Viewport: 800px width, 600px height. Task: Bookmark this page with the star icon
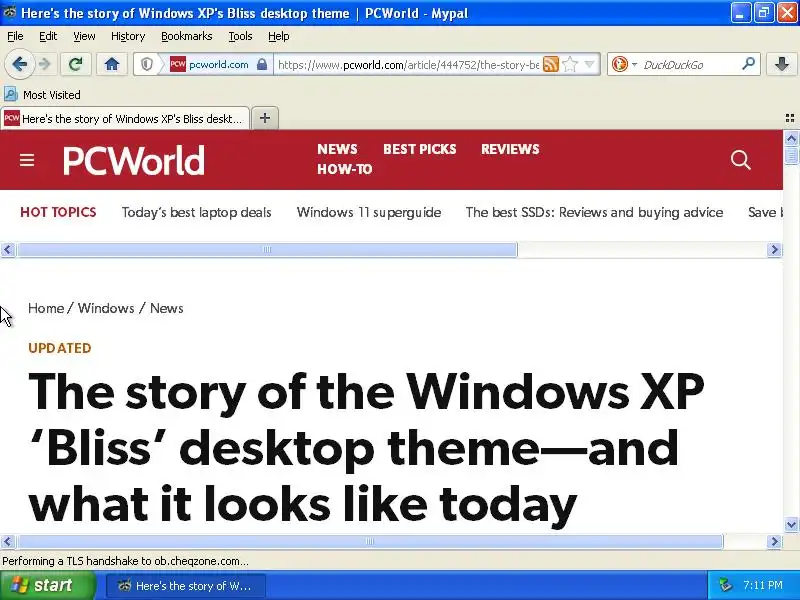click(570, 64)
